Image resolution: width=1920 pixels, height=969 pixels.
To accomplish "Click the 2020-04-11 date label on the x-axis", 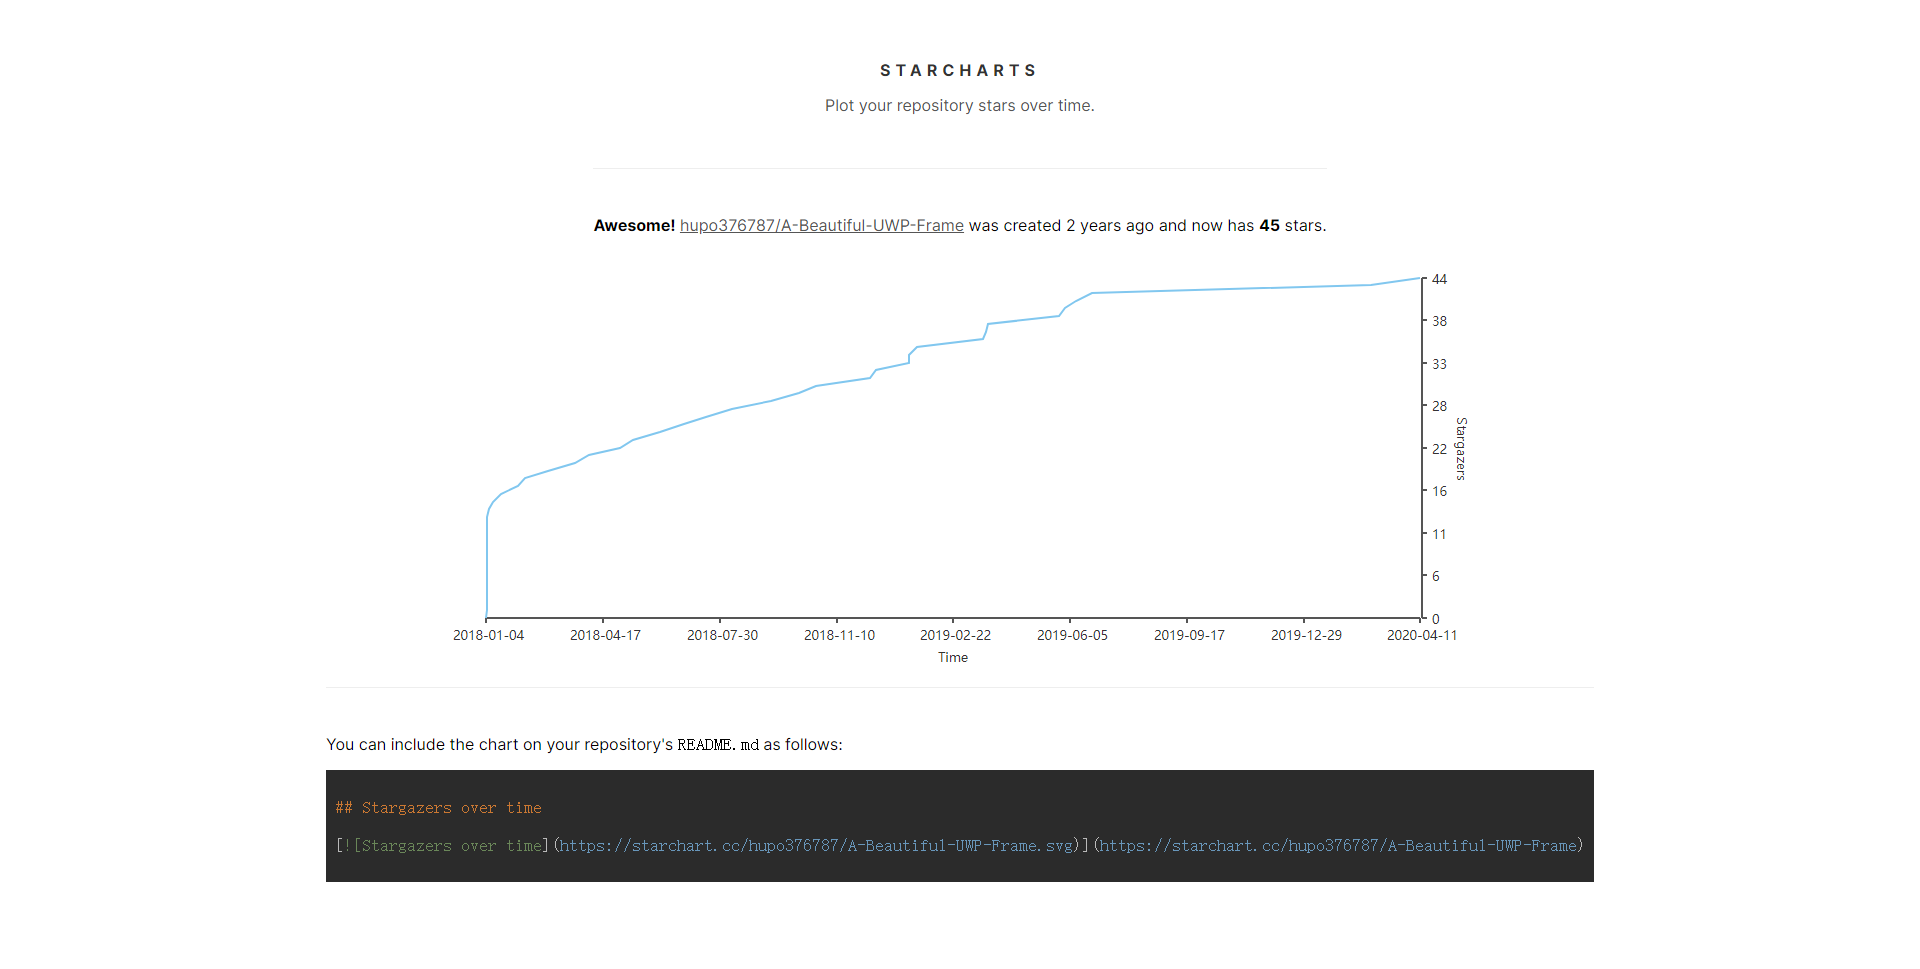I will coord(1422,636).
